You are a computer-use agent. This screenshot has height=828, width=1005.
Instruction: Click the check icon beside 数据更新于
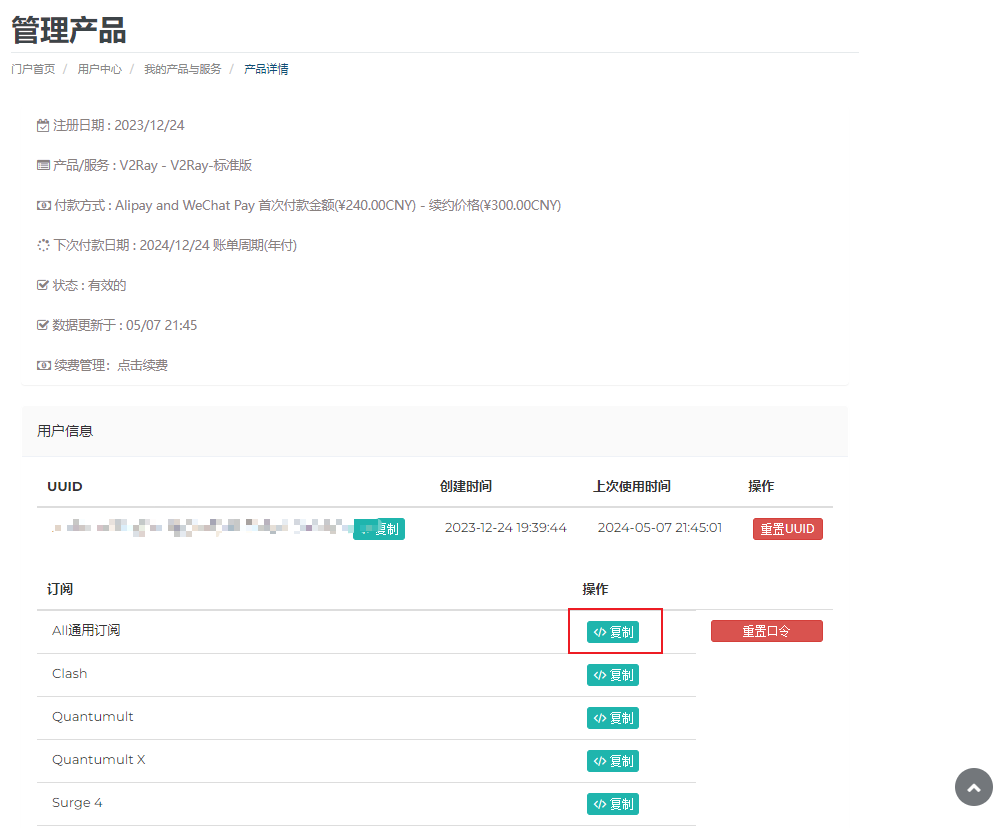[43, 326]
